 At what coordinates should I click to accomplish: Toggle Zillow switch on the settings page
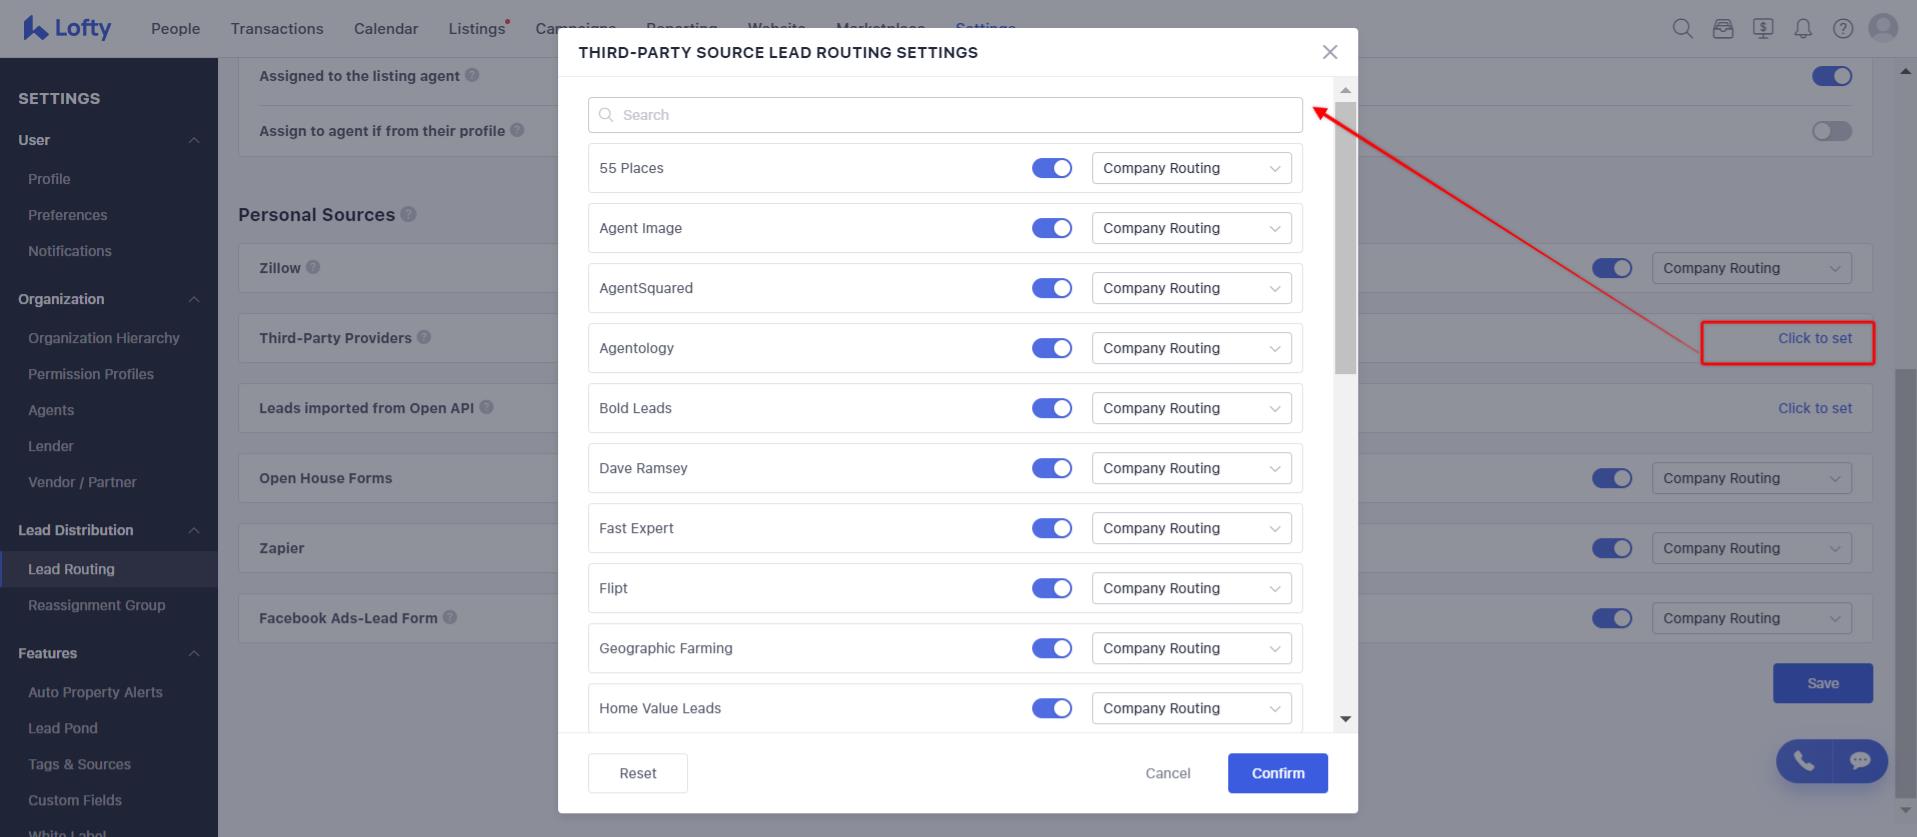point(1612,268)
